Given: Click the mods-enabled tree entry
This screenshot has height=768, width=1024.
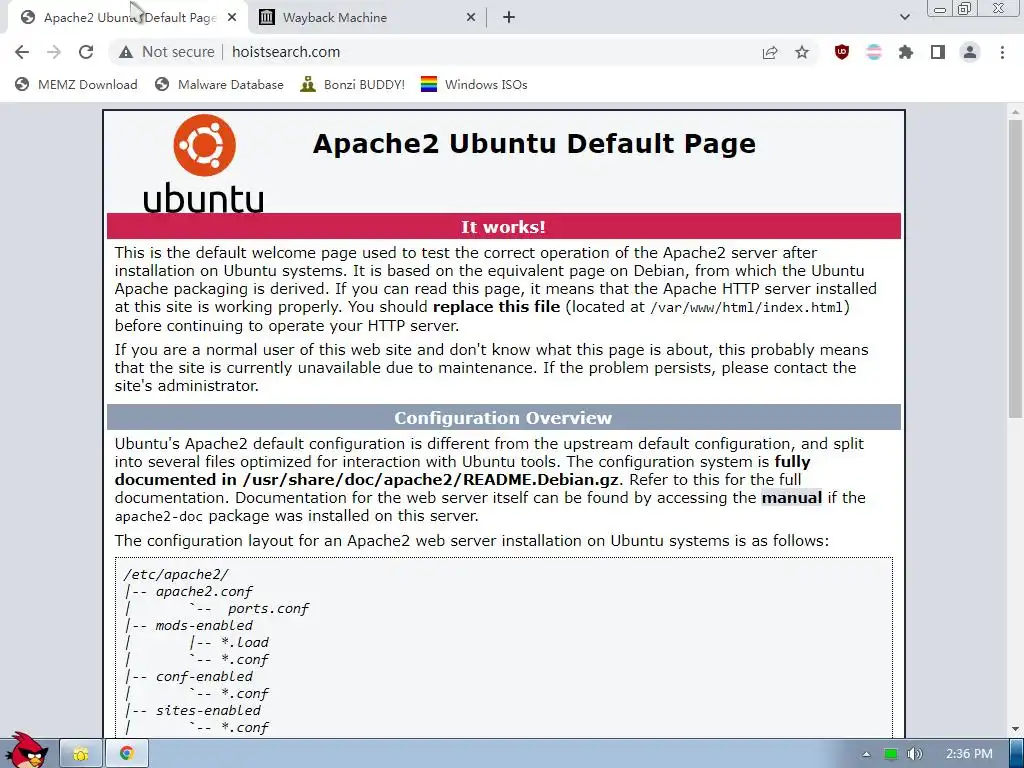Looking at the screenshot, I should (204, 626).
